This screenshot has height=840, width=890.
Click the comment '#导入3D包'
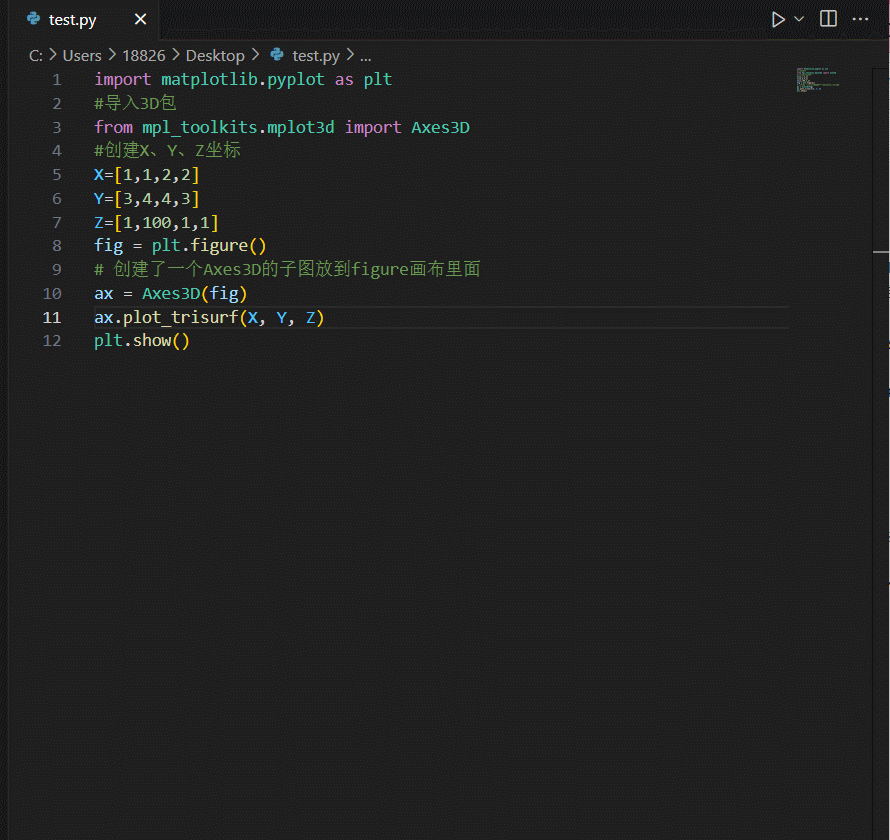pos(135,103)
